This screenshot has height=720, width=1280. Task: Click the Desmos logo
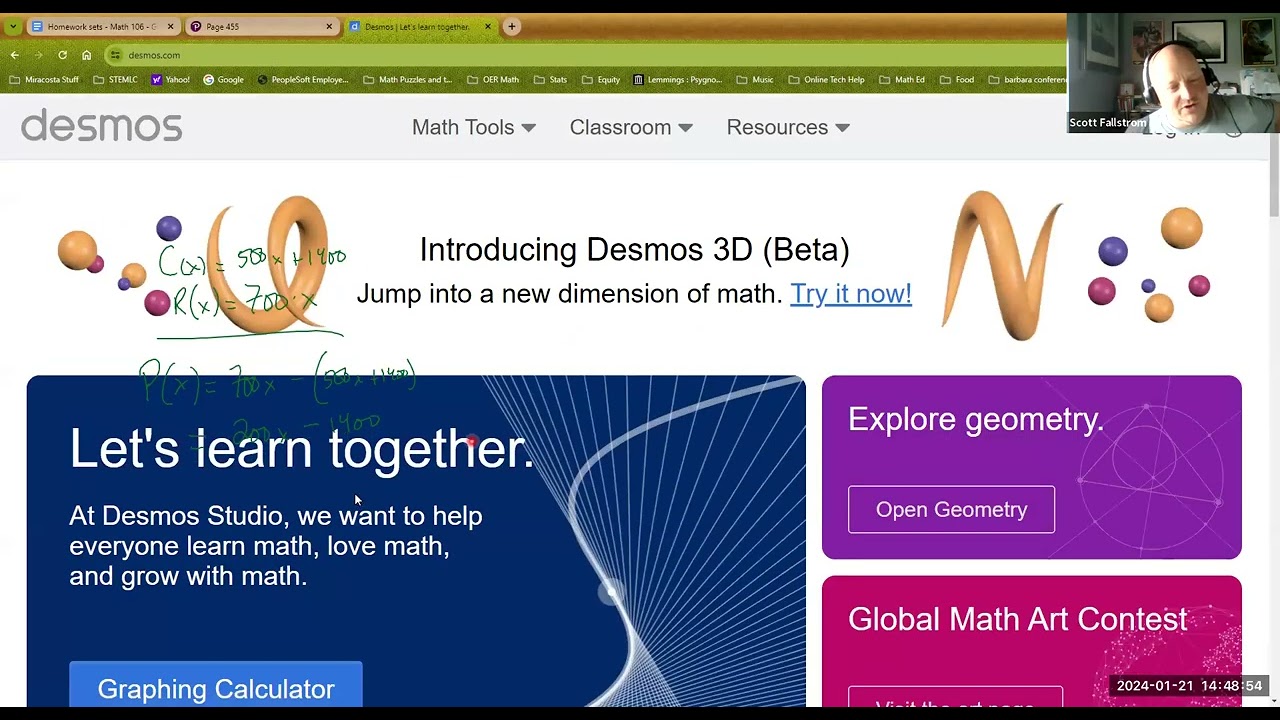pos(101,126)
